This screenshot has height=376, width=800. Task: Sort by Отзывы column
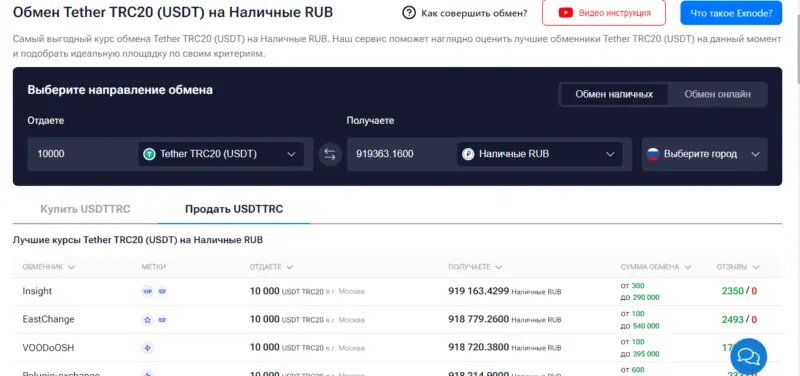[x=738, y=267]
